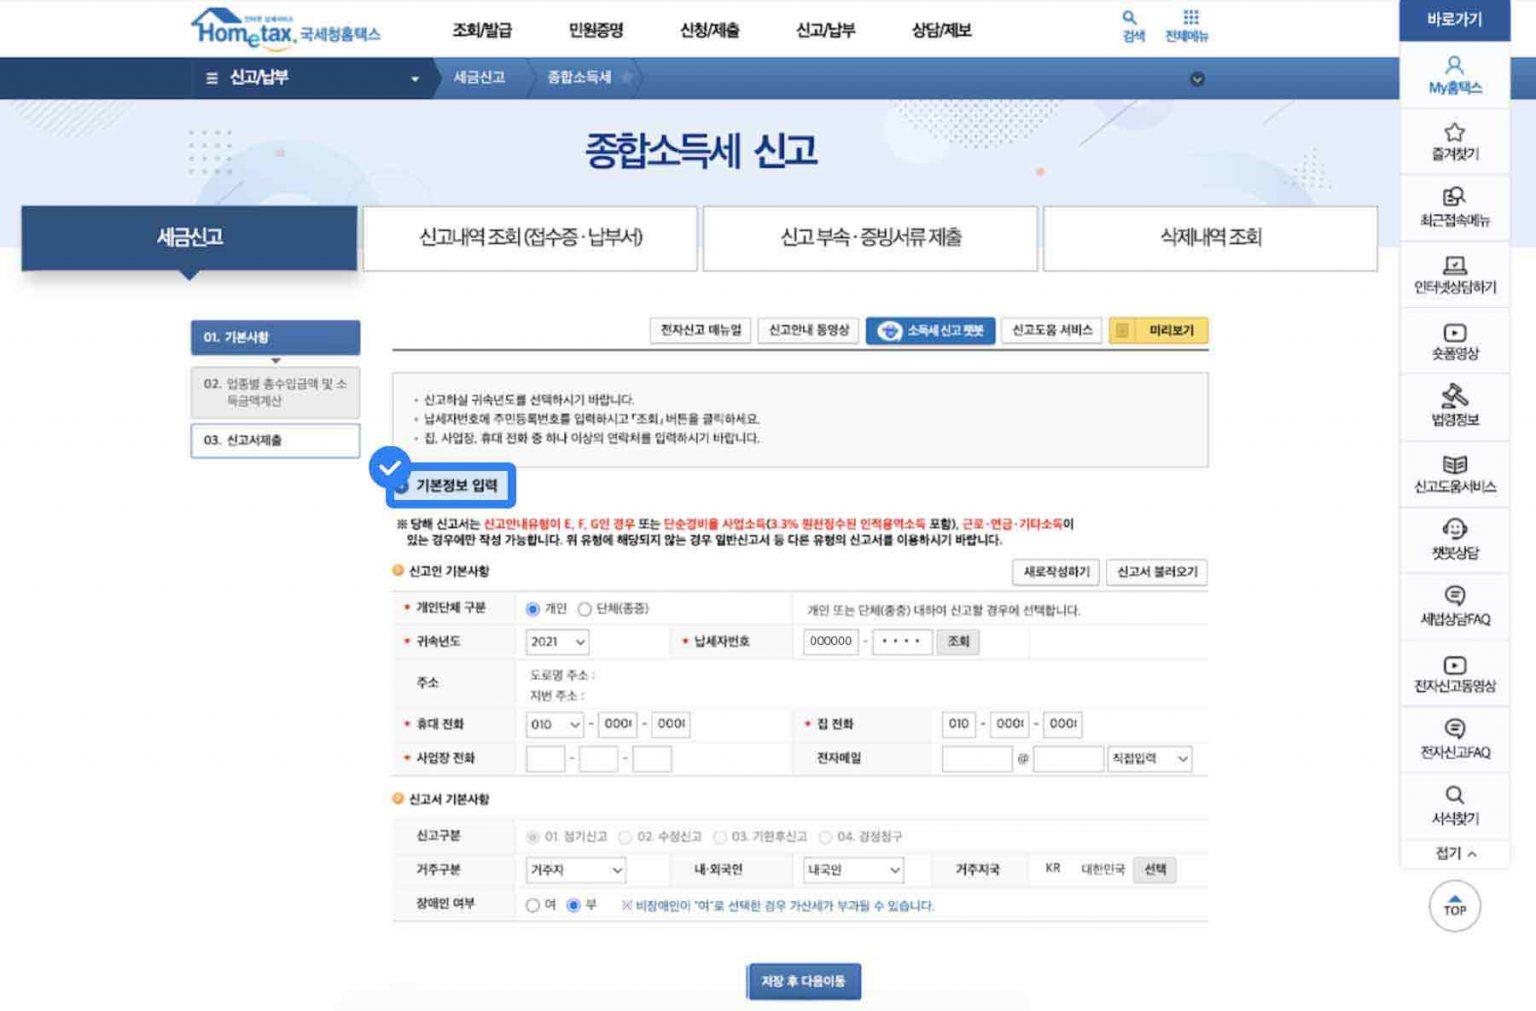Open 챗봇상담 chatbot icon
This screenshot has width=1536, height=1011.
coord(1454,529)
